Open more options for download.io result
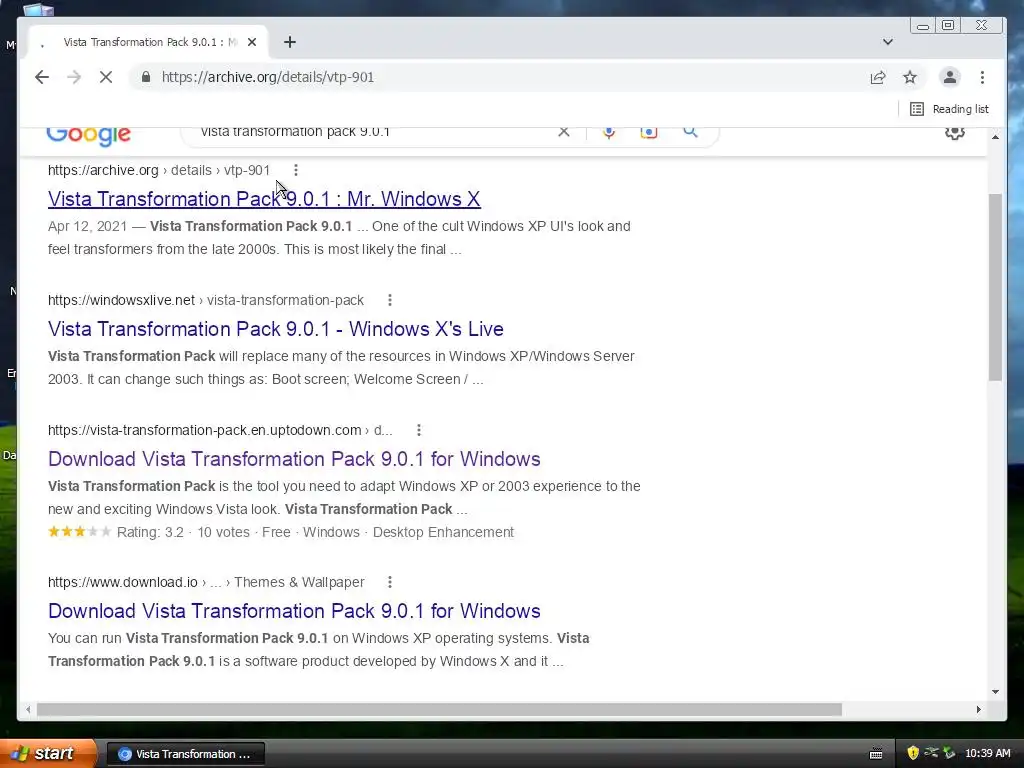Image resolution: width=1024 pixels, height=768 pixels. [x=390, y=583]
